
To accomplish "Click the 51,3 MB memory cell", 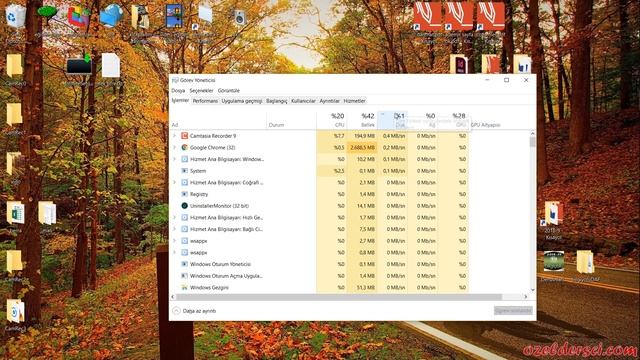I will [x=362, y=288].
